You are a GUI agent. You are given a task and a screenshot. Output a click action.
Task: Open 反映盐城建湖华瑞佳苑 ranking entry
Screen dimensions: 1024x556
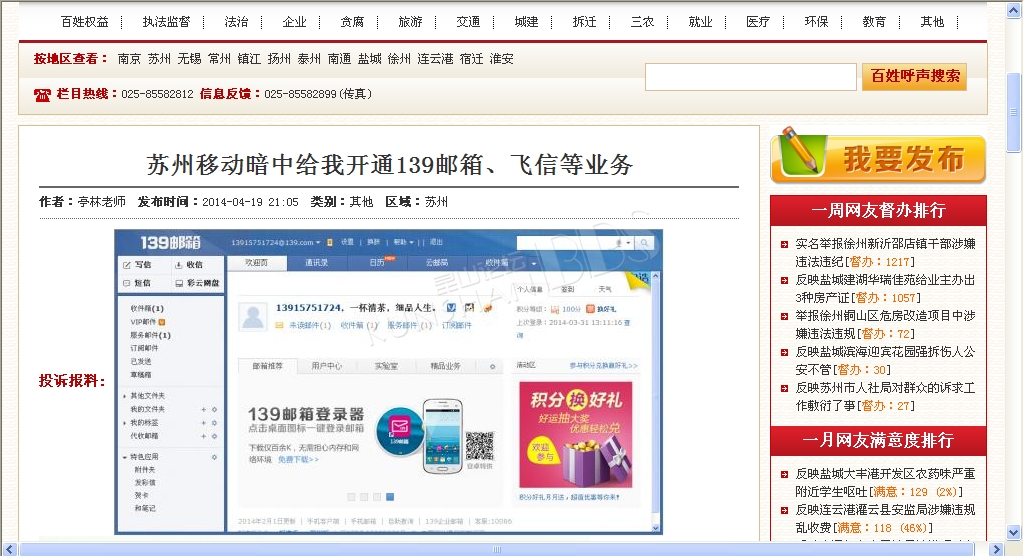(x=885, y=289)
